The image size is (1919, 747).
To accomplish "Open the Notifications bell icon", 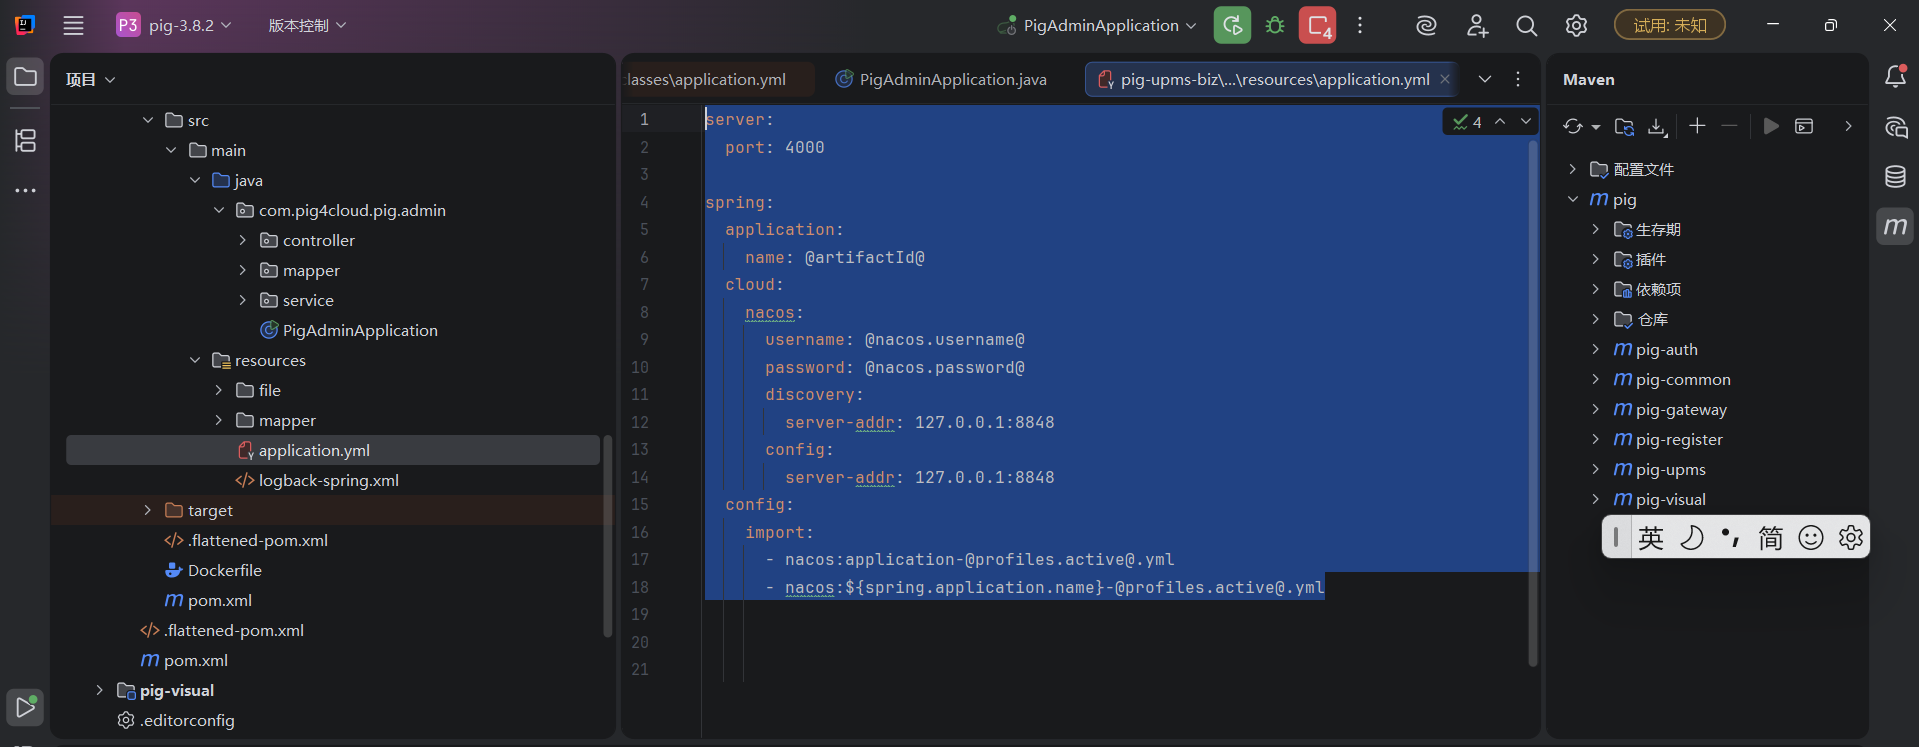I will tap(1895, 77).
